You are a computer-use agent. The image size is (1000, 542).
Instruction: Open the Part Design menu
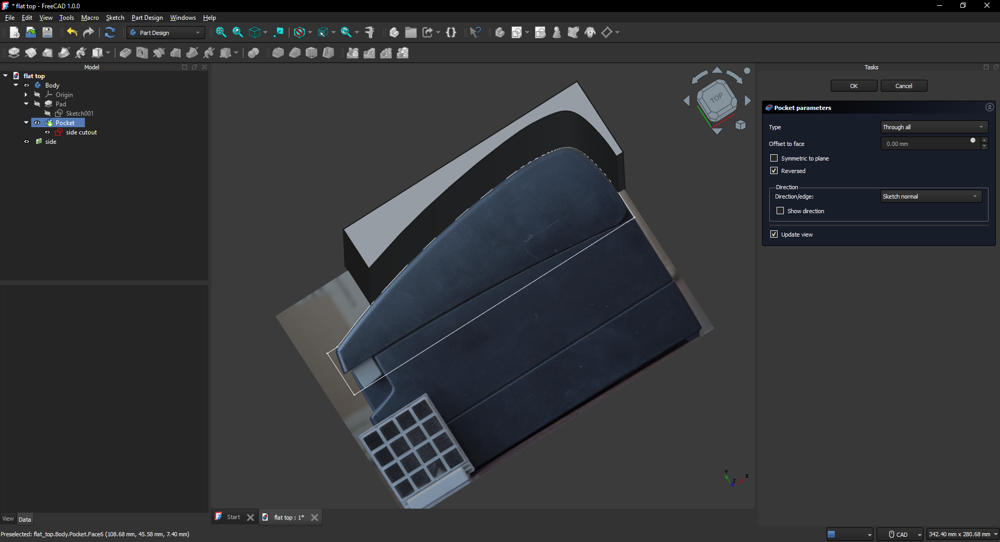pyautogui.click(x=147, y=18)
